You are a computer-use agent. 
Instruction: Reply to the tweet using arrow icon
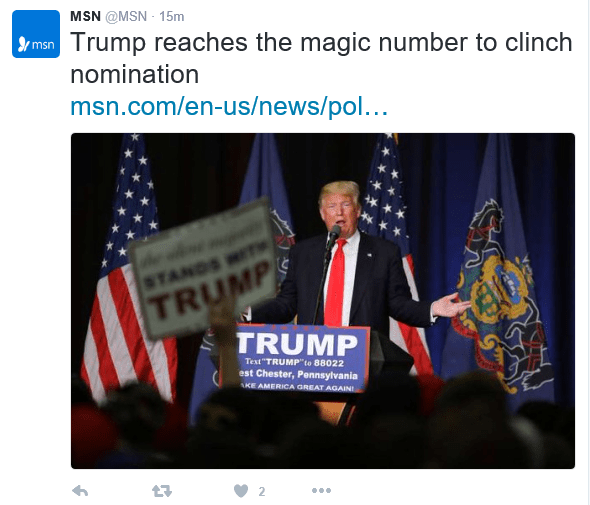point(80,491)
